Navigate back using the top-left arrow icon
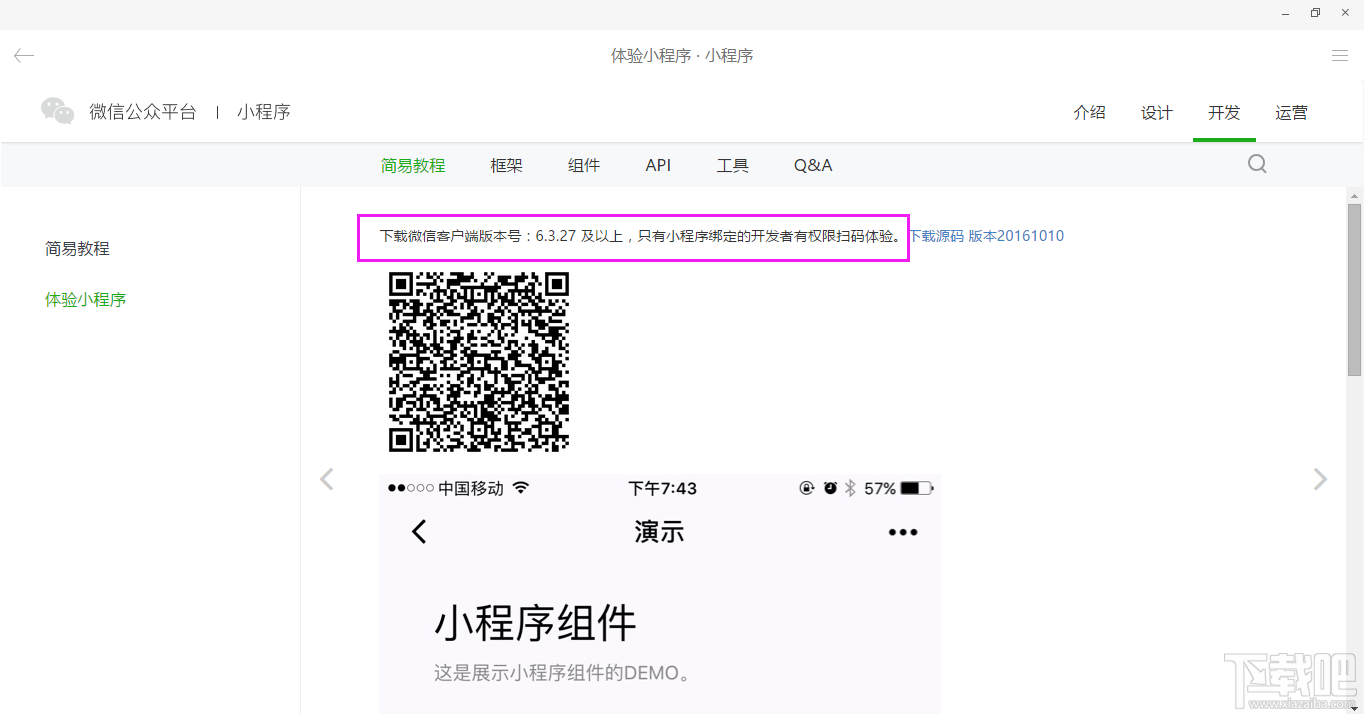The height and width of the screenshot is (714, 1364). (23, 55)
